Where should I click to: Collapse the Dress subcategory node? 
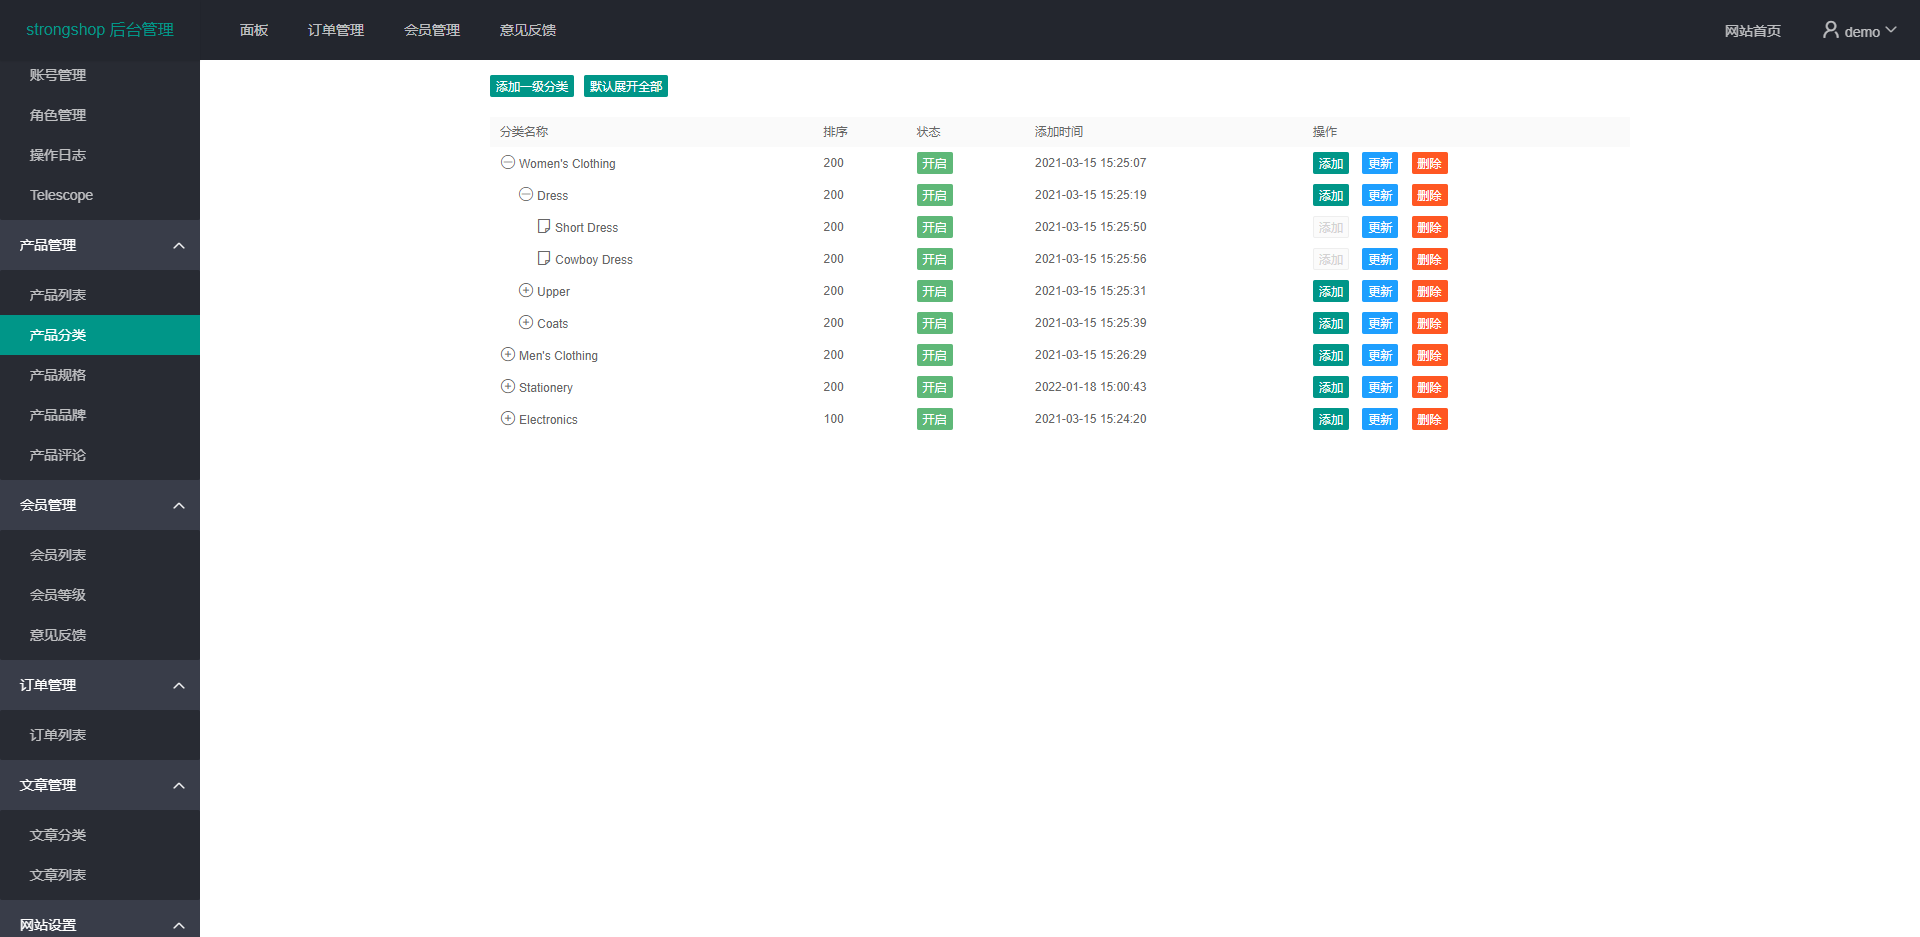click(526, 194)
